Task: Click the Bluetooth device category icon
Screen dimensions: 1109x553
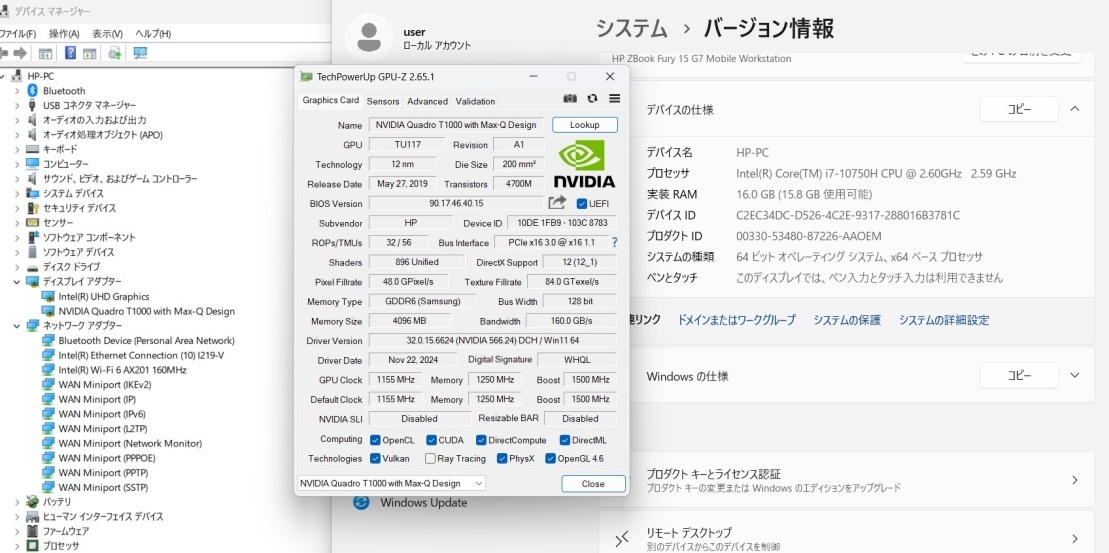Action: 32,91
